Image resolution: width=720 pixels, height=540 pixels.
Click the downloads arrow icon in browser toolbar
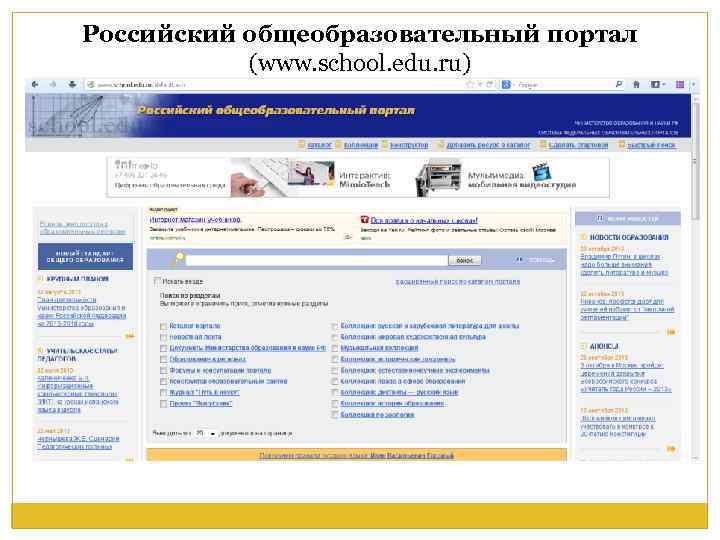tap(72, 84)
